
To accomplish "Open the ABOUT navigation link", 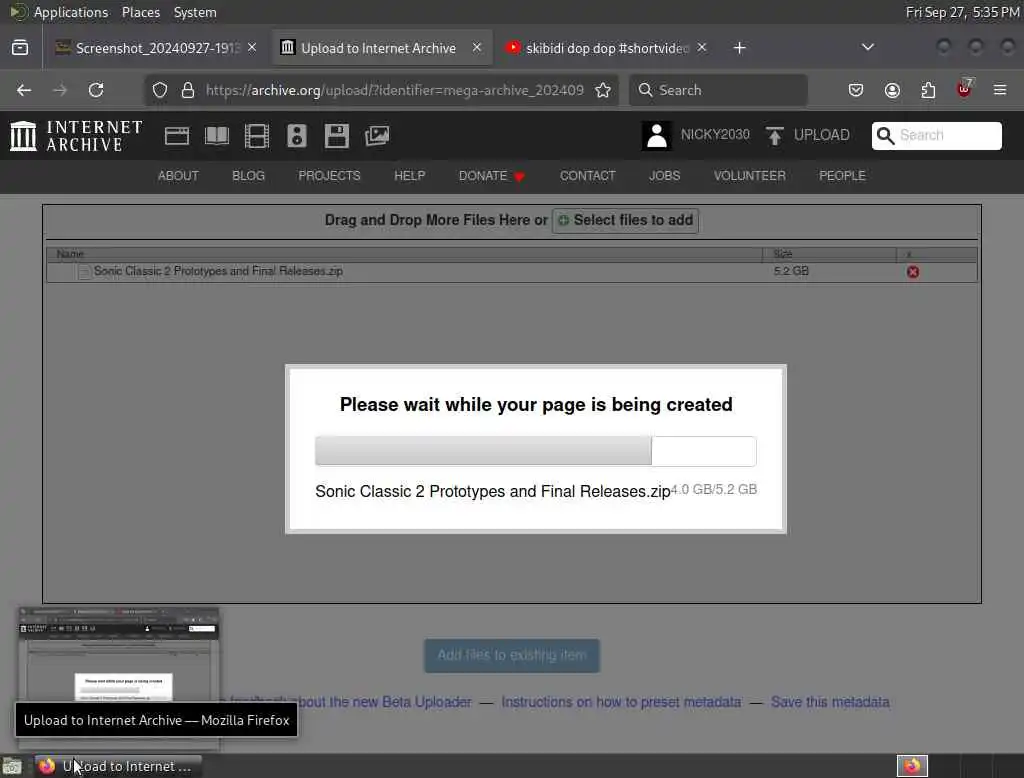I will click(x=178, y=176).
